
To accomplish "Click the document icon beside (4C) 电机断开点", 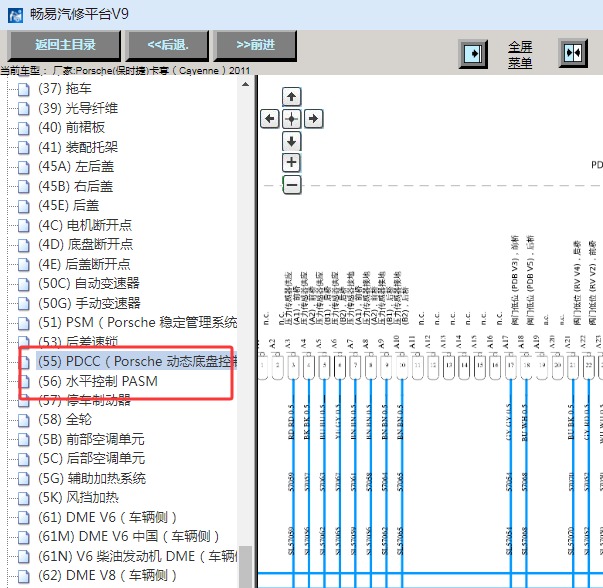I will pos(24,226).
